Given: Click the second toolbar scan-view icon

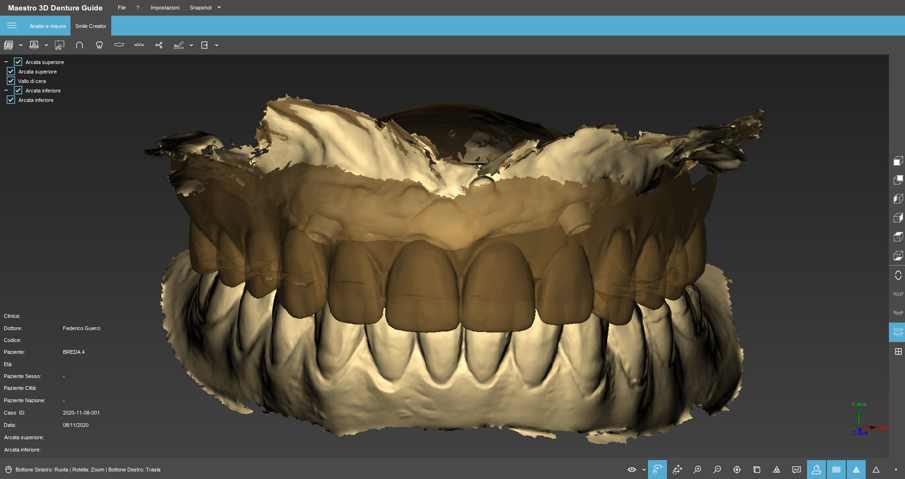Looking at the screenshot, I should tap(34, 45).
